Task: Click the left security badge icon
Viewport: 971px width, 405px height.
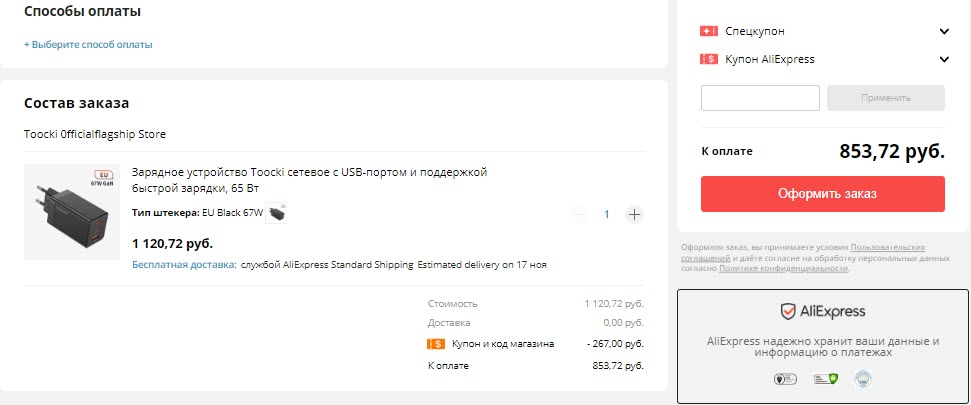Action: pos(784,379)
